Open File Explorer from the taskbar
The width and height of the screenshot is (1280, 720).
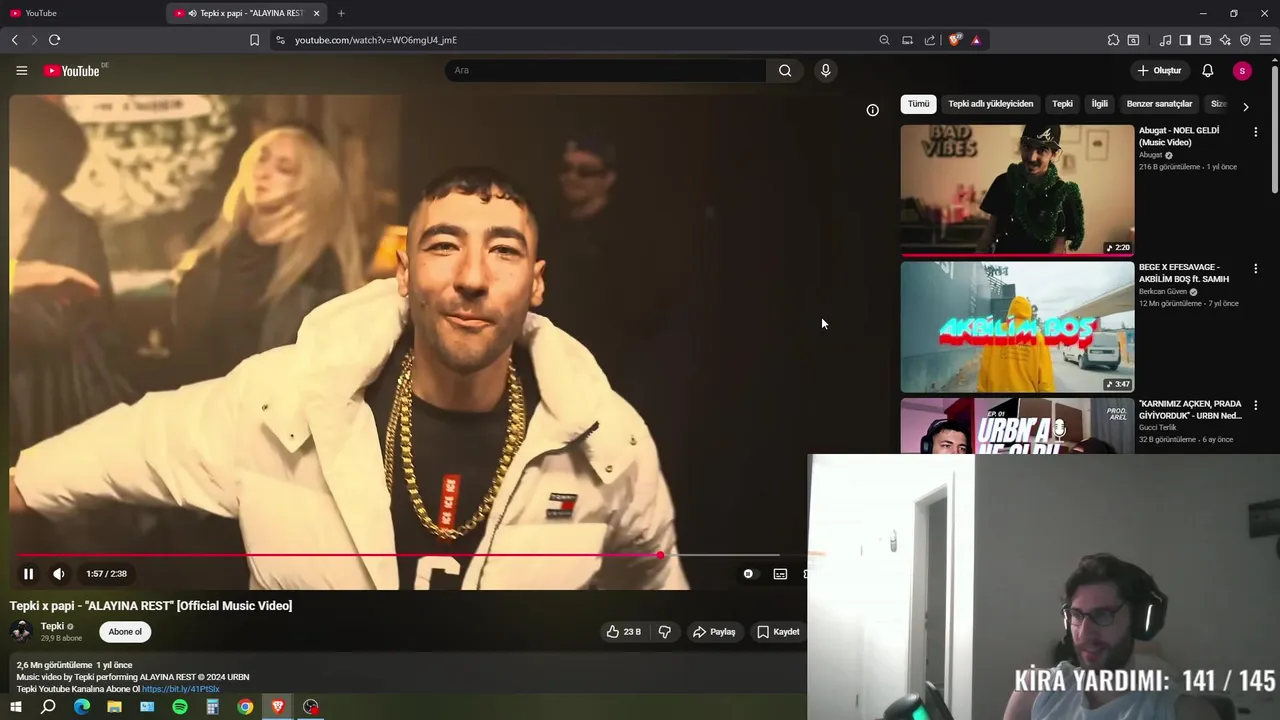(x=114, y=707)
